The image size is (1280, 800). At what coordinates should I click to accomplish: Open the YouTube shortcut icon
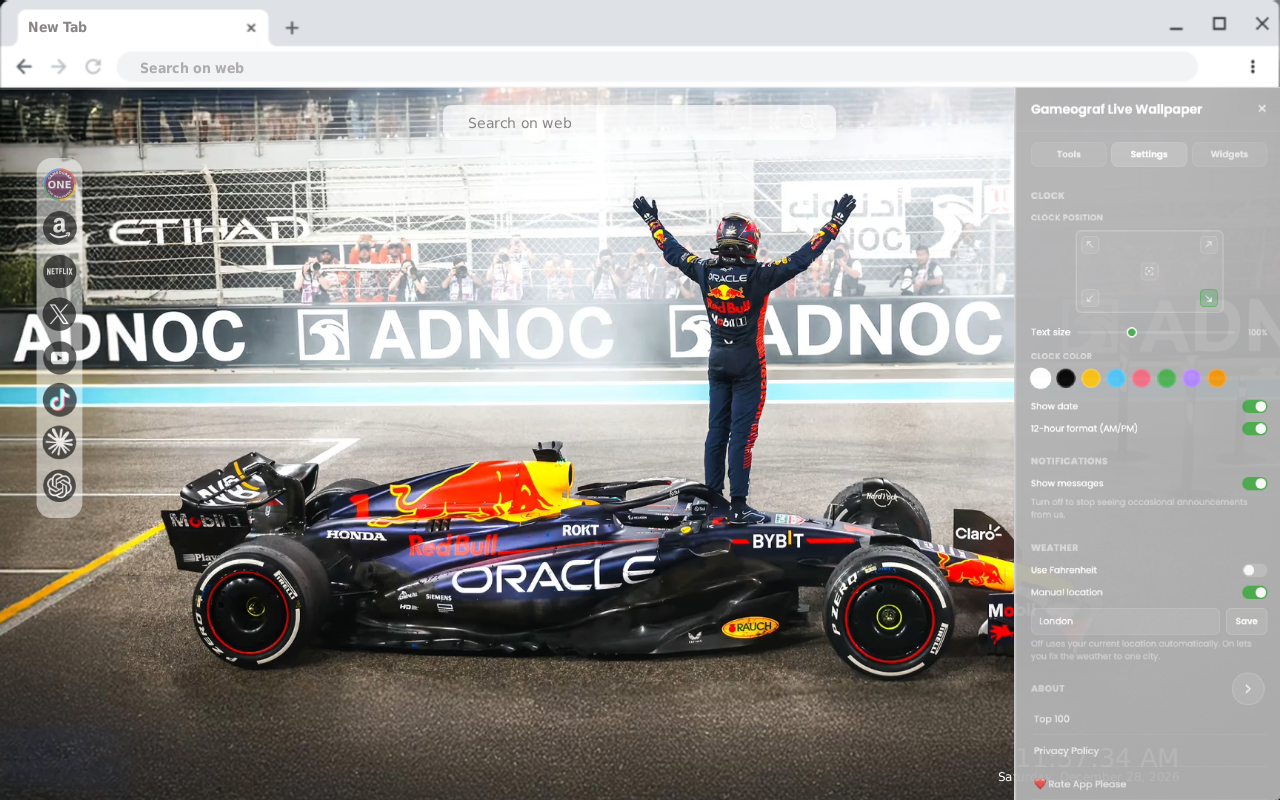(x=60, y=357)
